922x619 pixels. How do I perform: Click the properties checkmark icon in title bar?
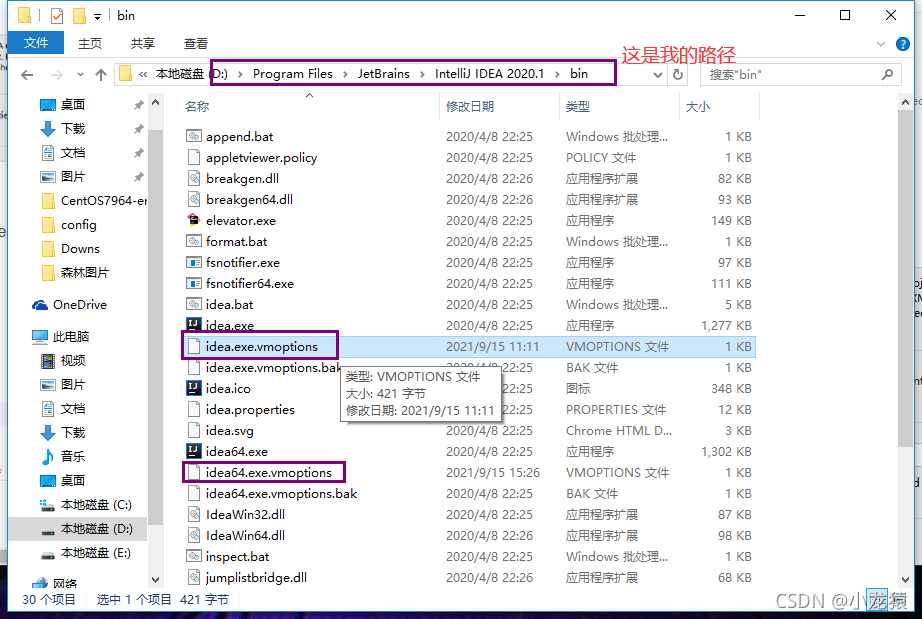pos(57,16)
